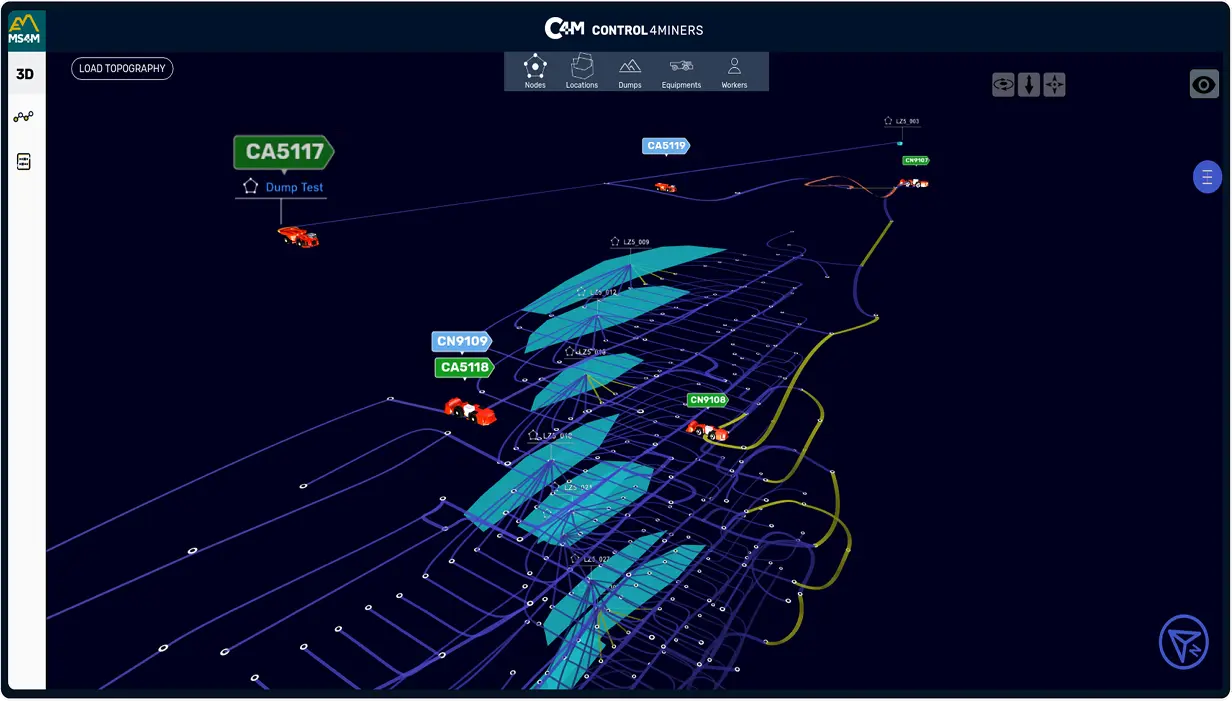Image resolution: width=1232 pixels, height=701 pixels.
Task: Select the CA5117 equipment label
Action: pos(284,152)
